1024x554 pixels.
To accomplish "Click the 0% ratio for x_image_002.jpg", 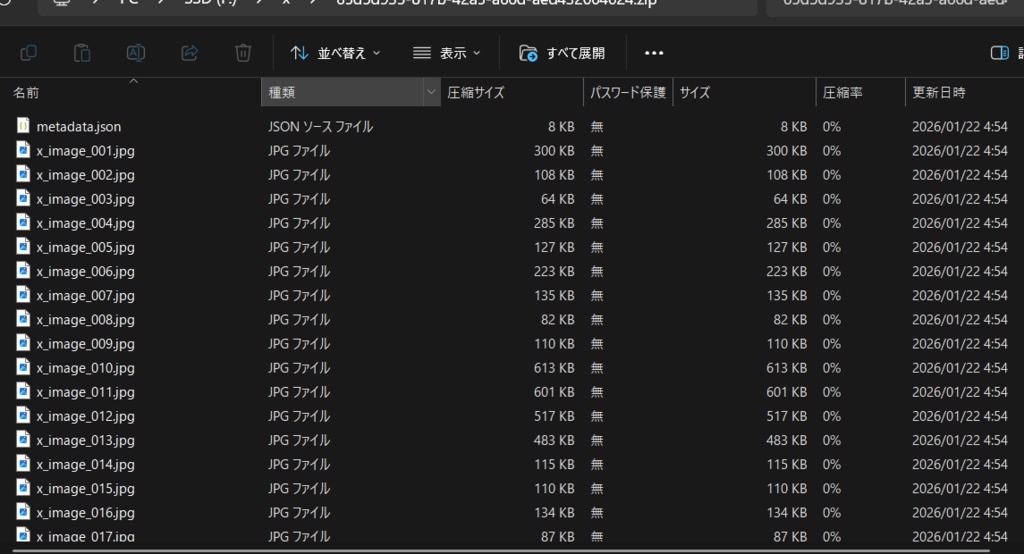I will [831, 175].
